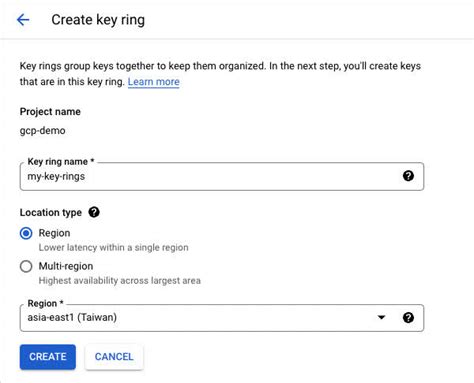
Task: Click the Project name heading label
Action: point(50,112)
